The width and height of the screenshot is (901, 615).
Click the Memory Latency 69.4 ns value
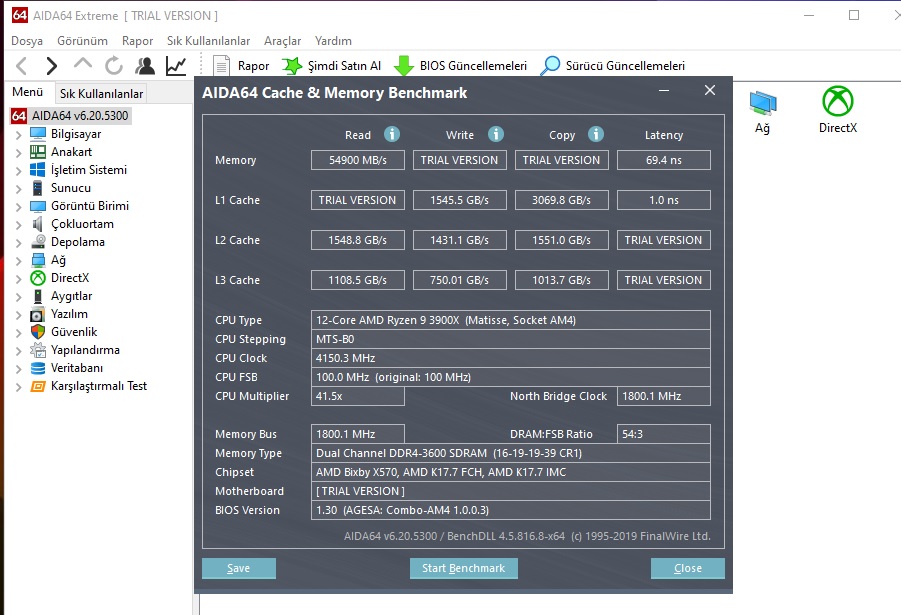click(x=664, y=160)
